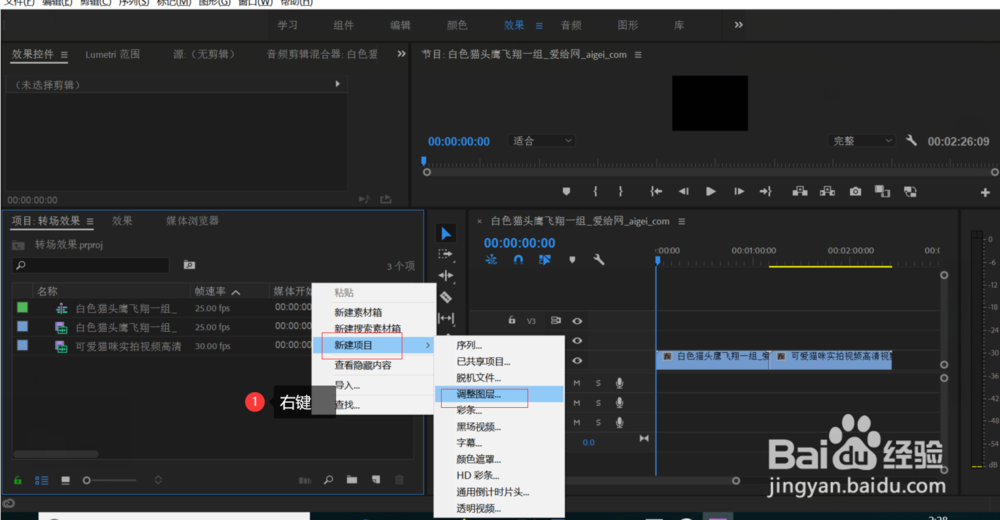Open playback resolution dropdown 完整

click(862, 141)
